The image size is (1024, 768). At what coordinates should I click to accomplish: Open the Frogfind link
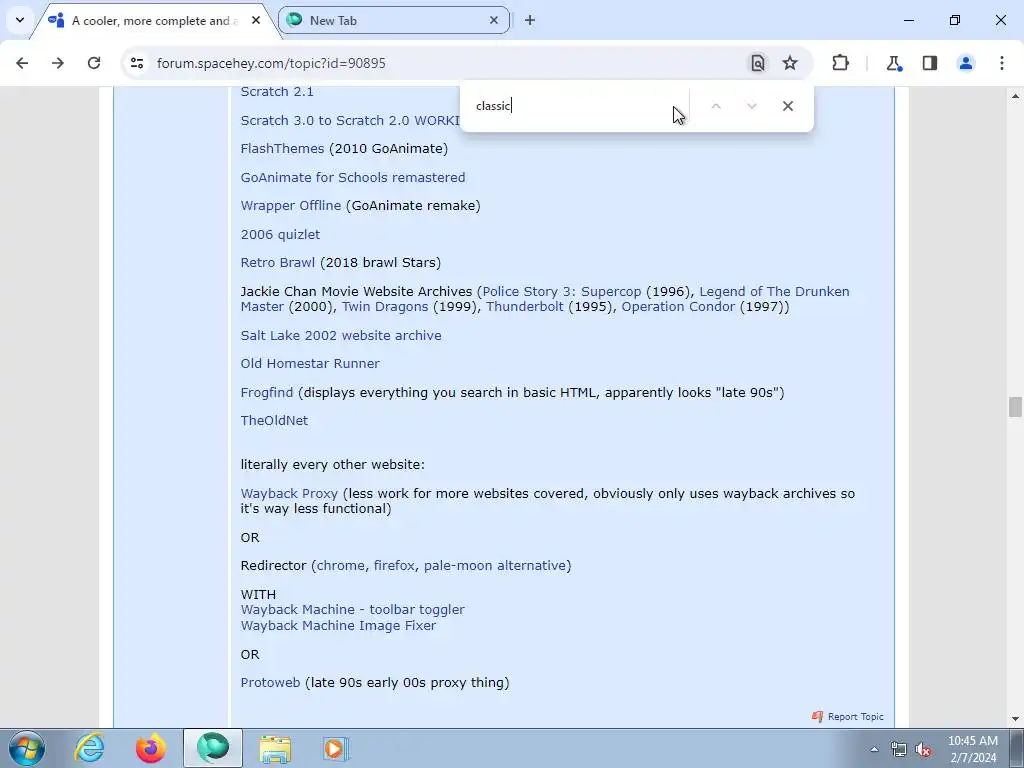(266, 392)
